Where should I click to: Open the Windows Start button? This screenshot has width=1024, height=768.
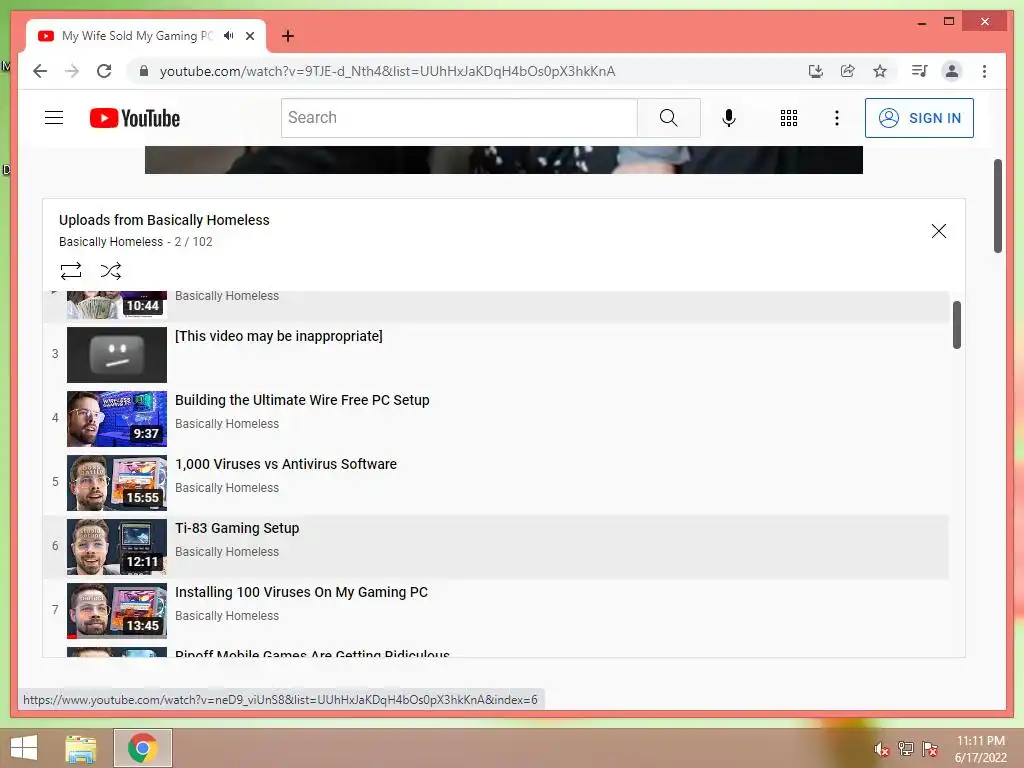24,748
